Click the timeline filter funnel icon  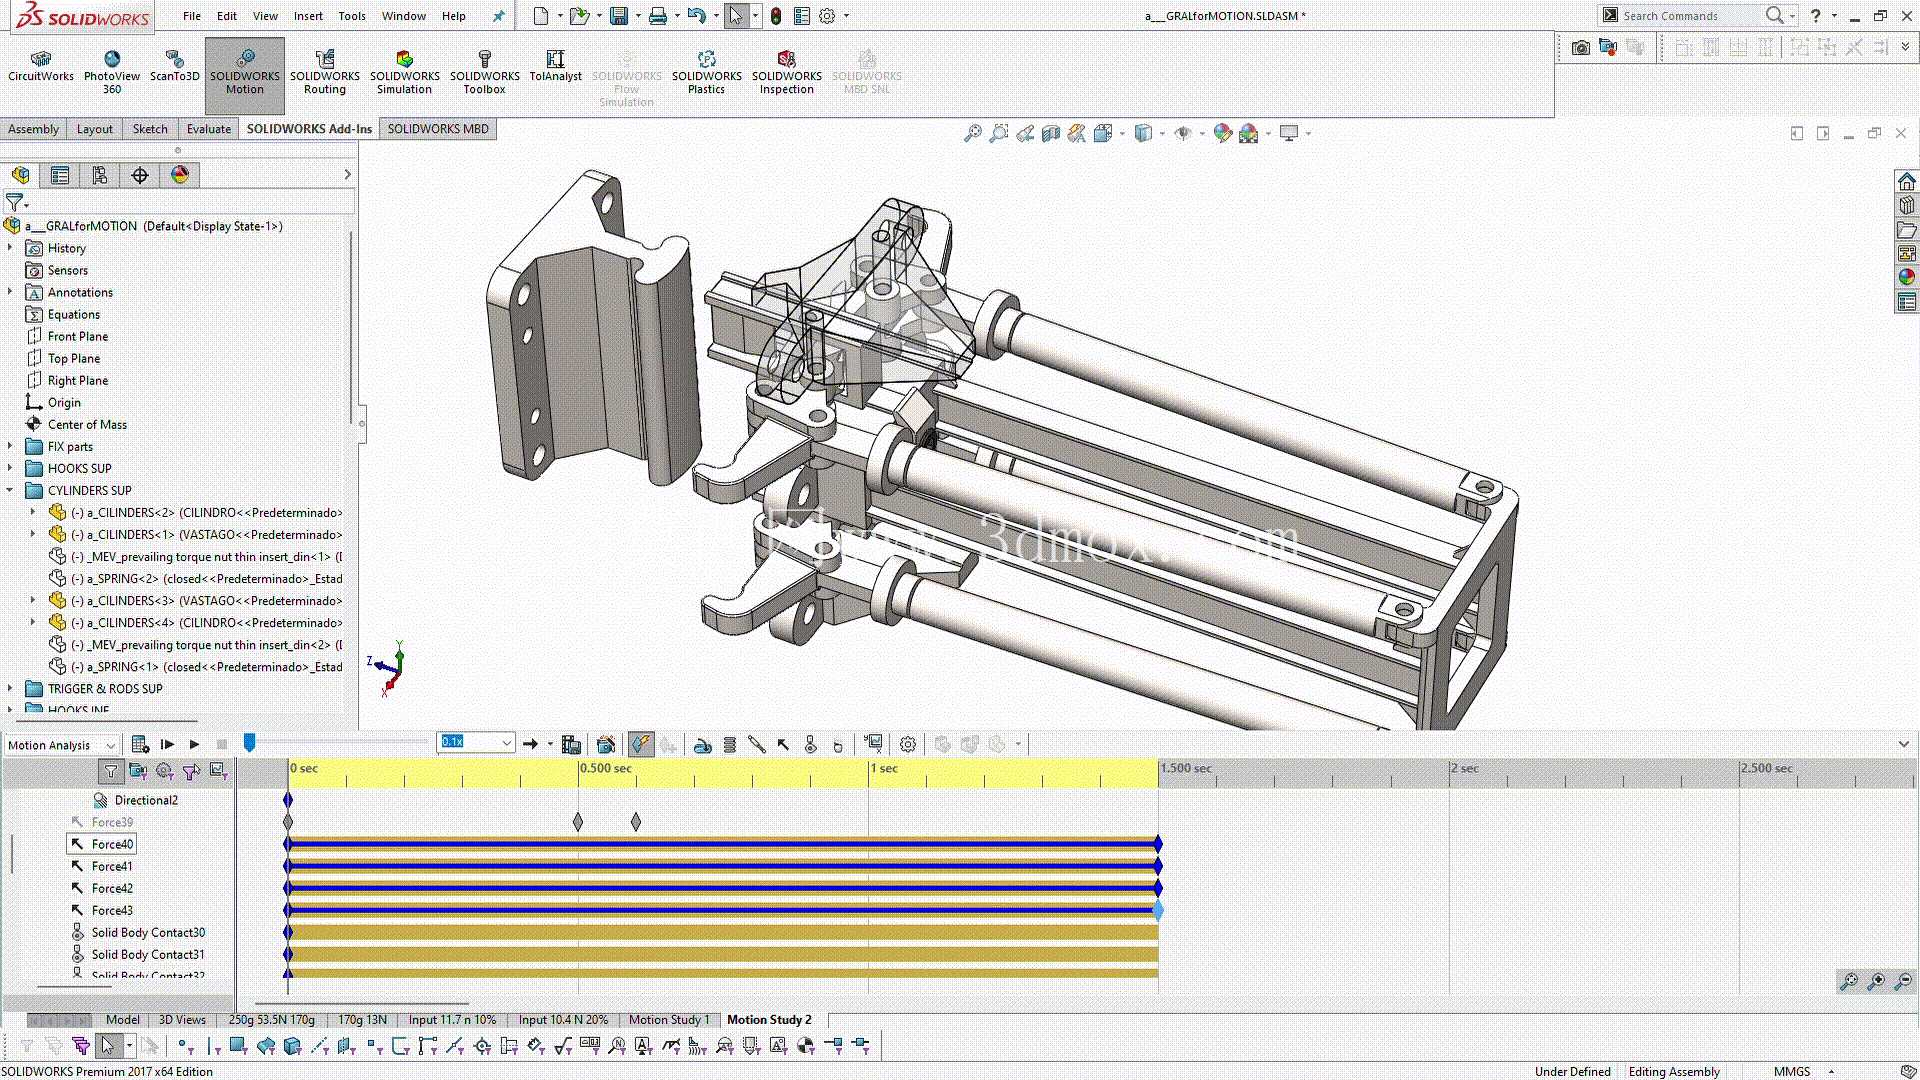pyautogui.click(x=111, y=771)
